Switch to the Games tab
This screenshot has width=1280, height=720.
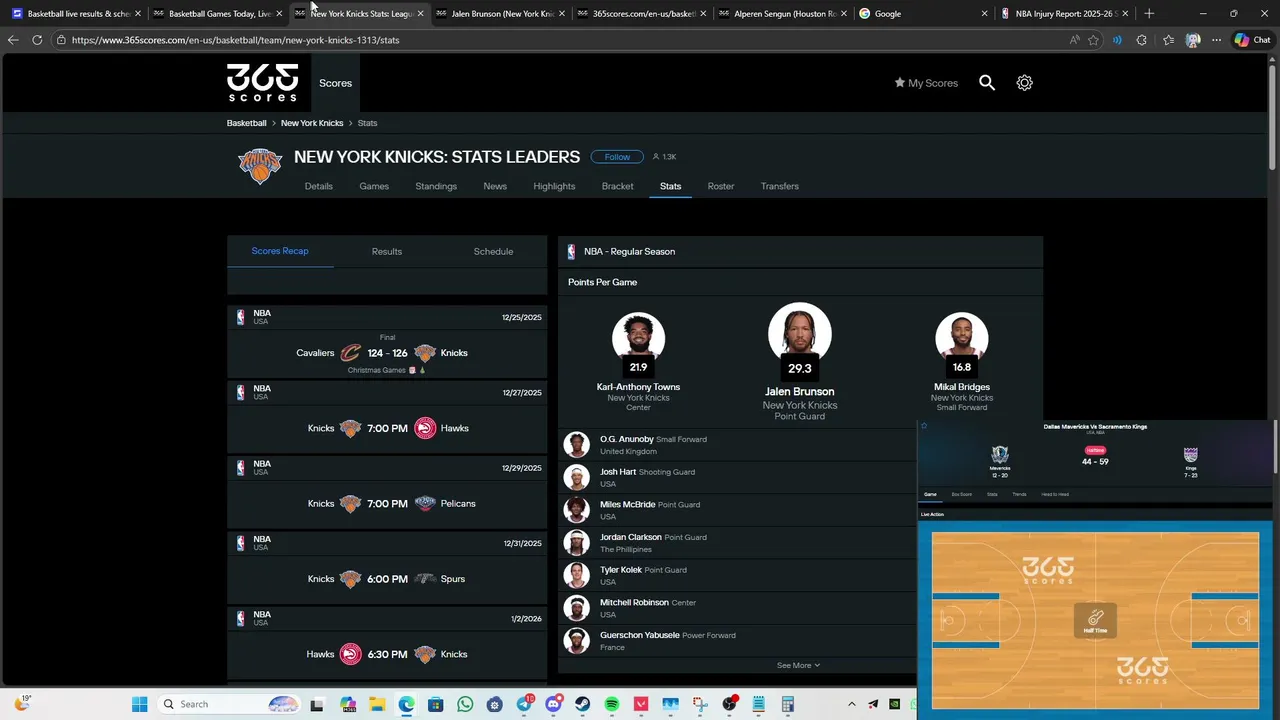coord(374,186)
